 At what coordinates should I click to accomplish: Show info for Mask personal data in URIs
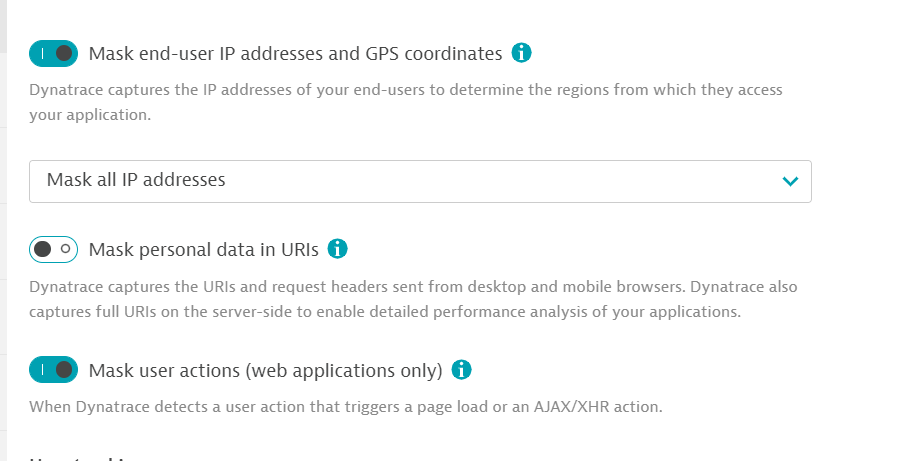[x=338, y=249]
